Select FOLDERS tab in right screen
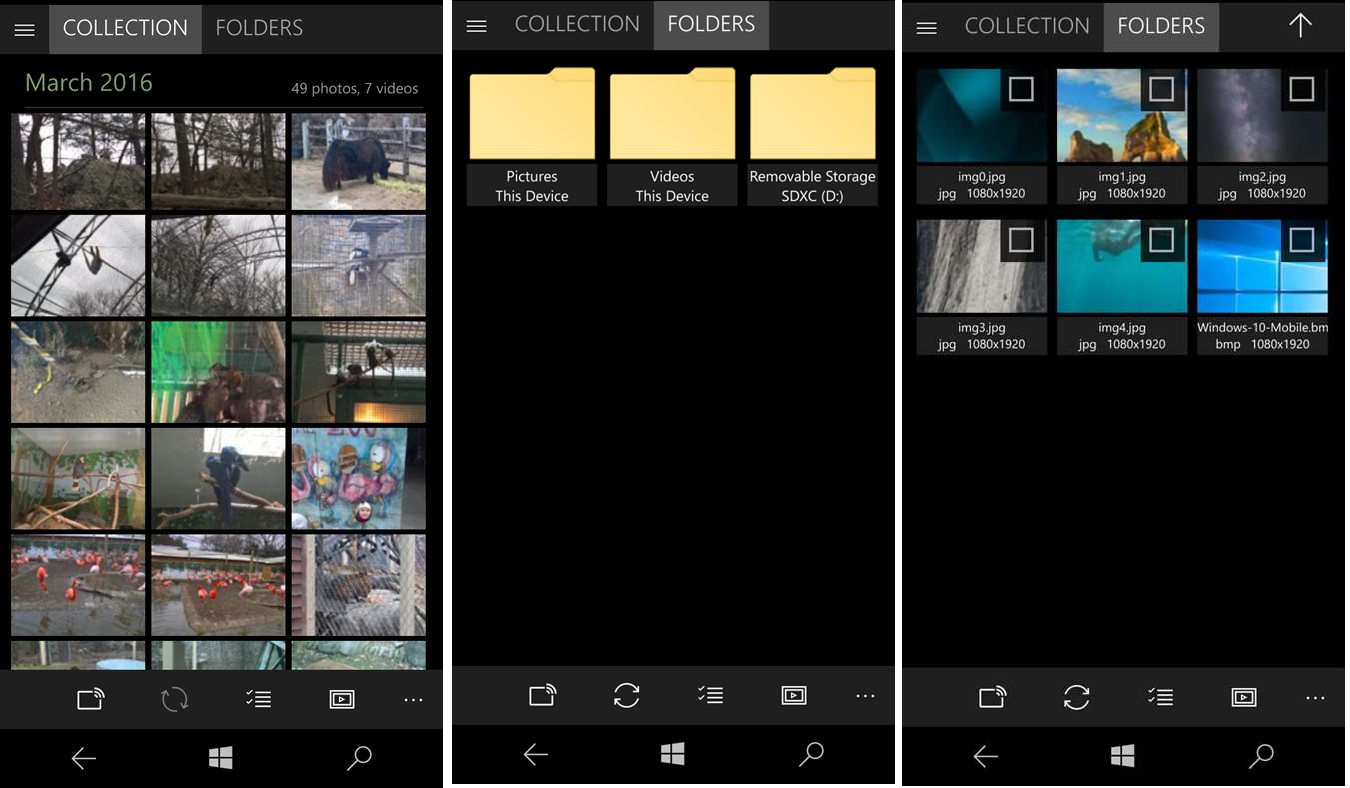This screenshot has height=788, width=1350. 1161,26
